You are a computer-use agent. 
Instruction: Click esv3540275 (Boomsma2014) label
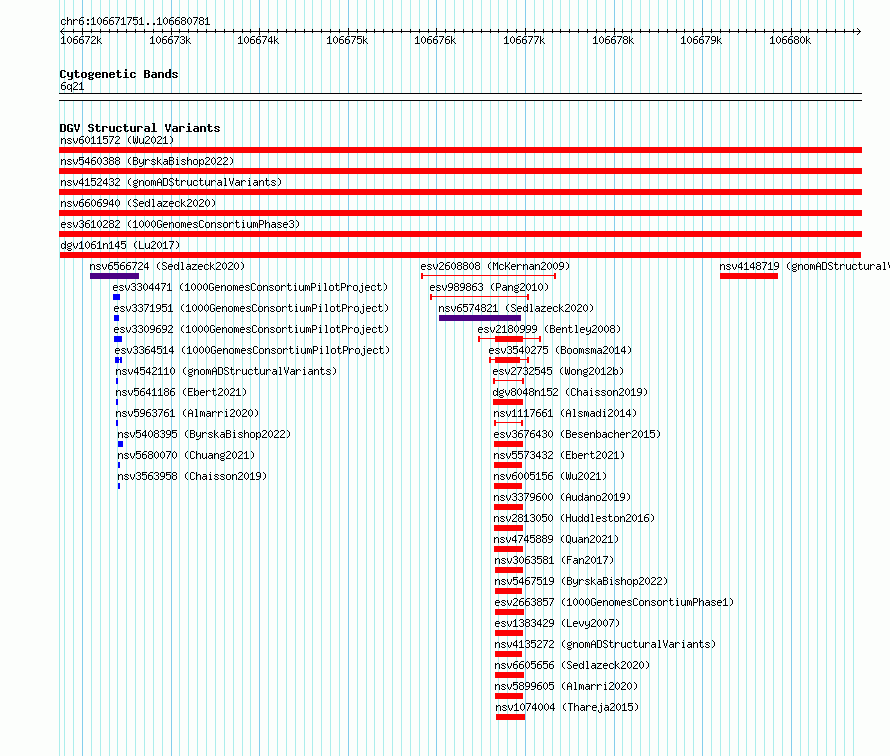(560, 350)
